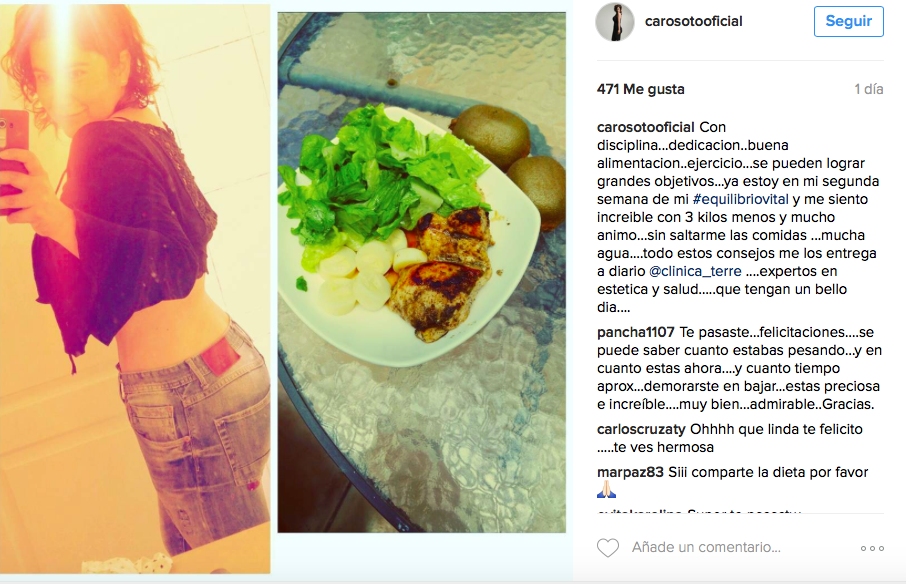View the 471 Me gusta likes list
This screenshot has height=584, width=906.
tap(640, 89)
